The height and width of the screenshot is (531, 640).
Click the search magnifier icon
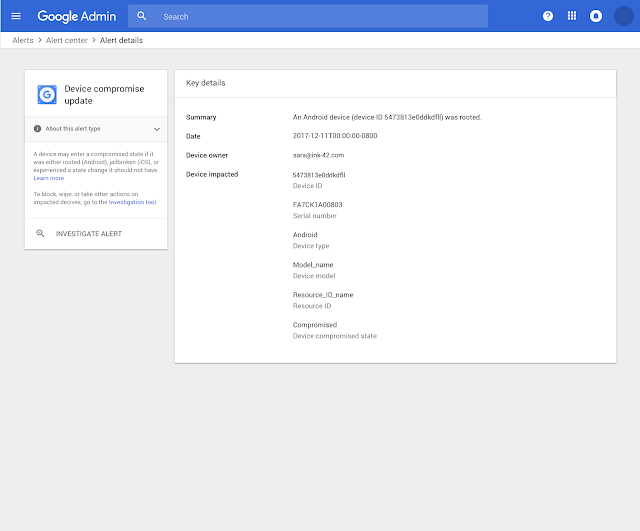[x=142, y=16]
